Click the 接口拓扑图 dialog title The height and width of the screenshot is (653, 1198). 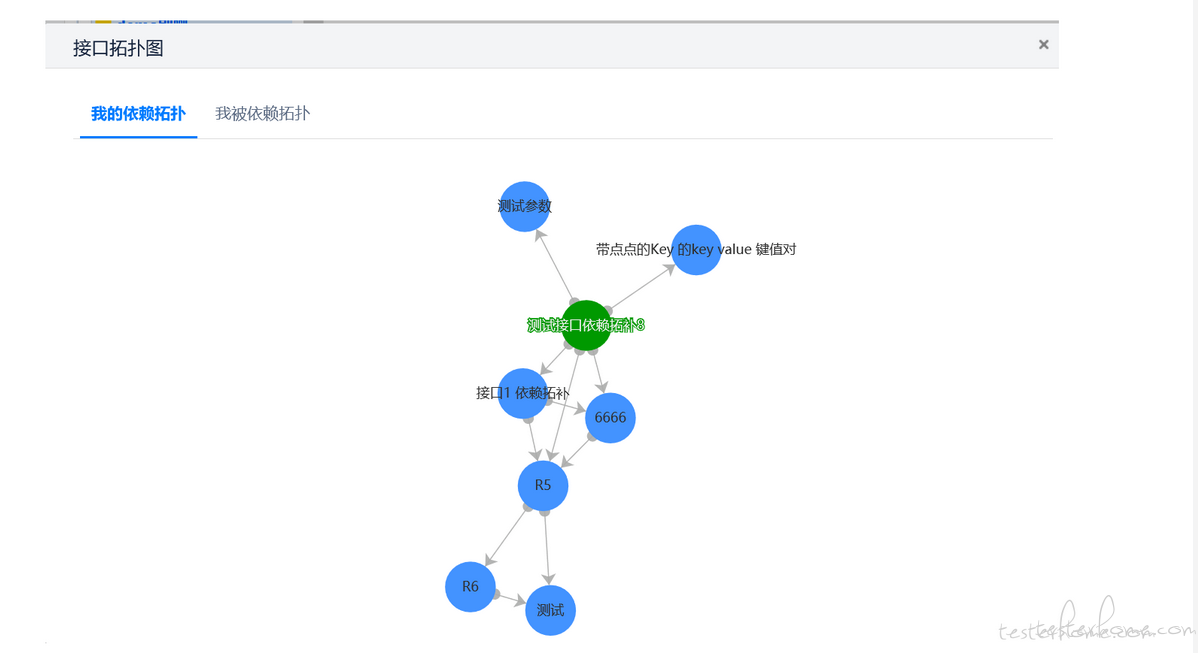[x=118, y=48]
